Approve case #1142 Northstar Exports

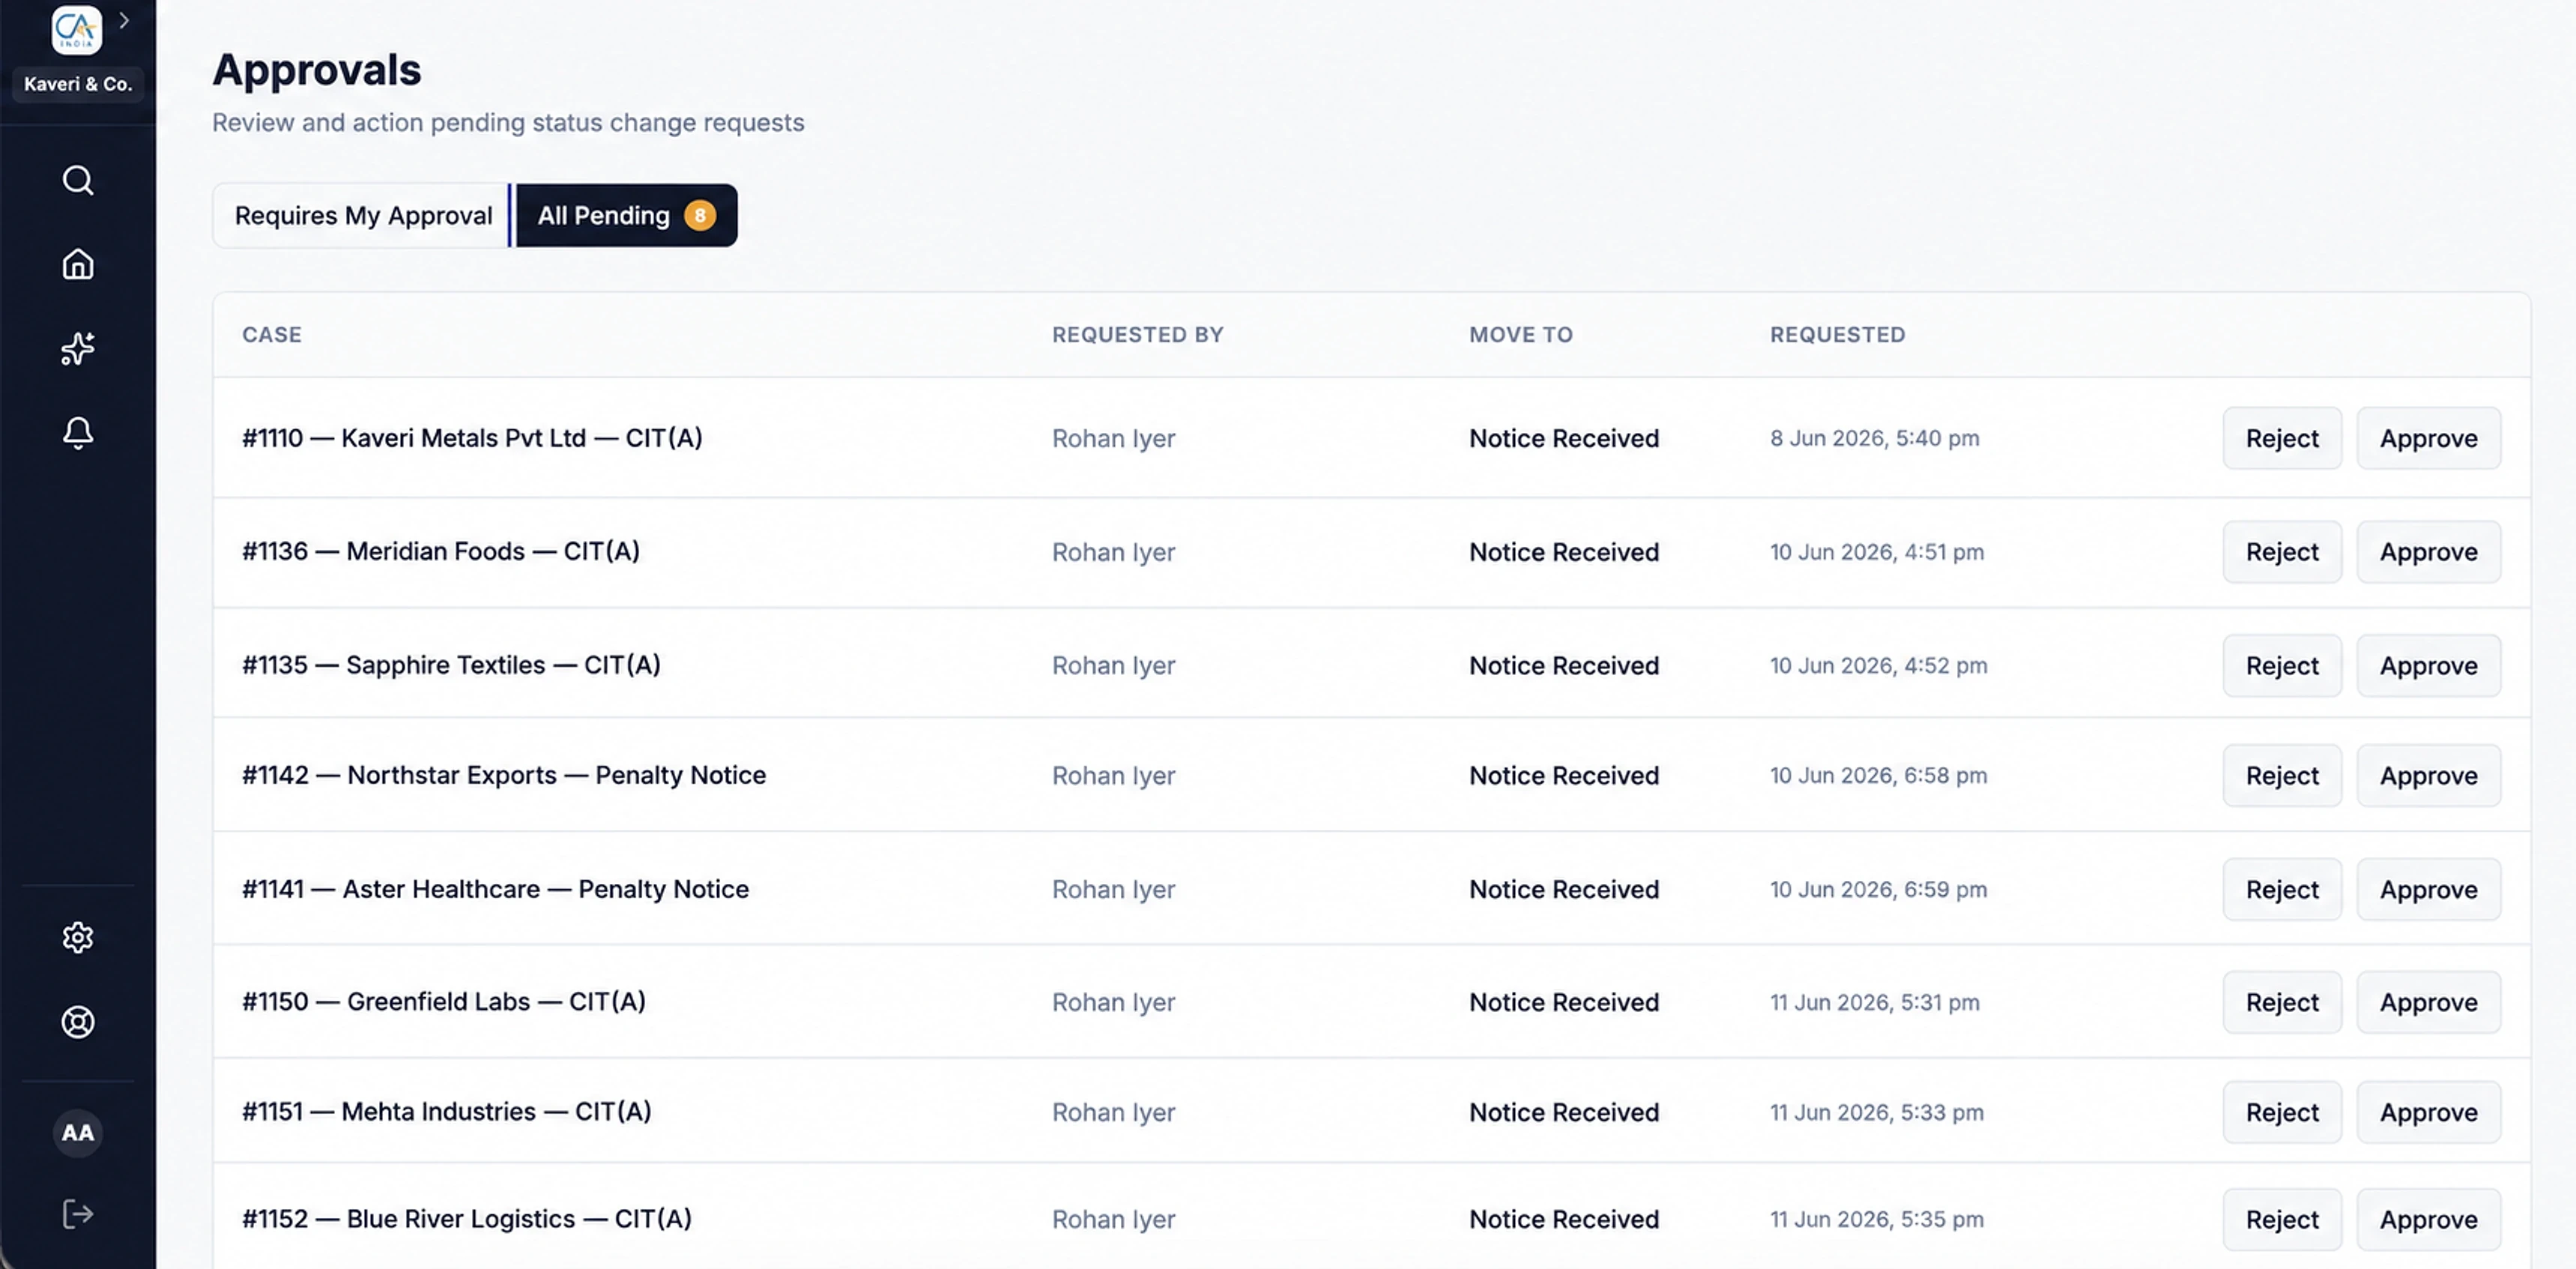(2428, 776)
